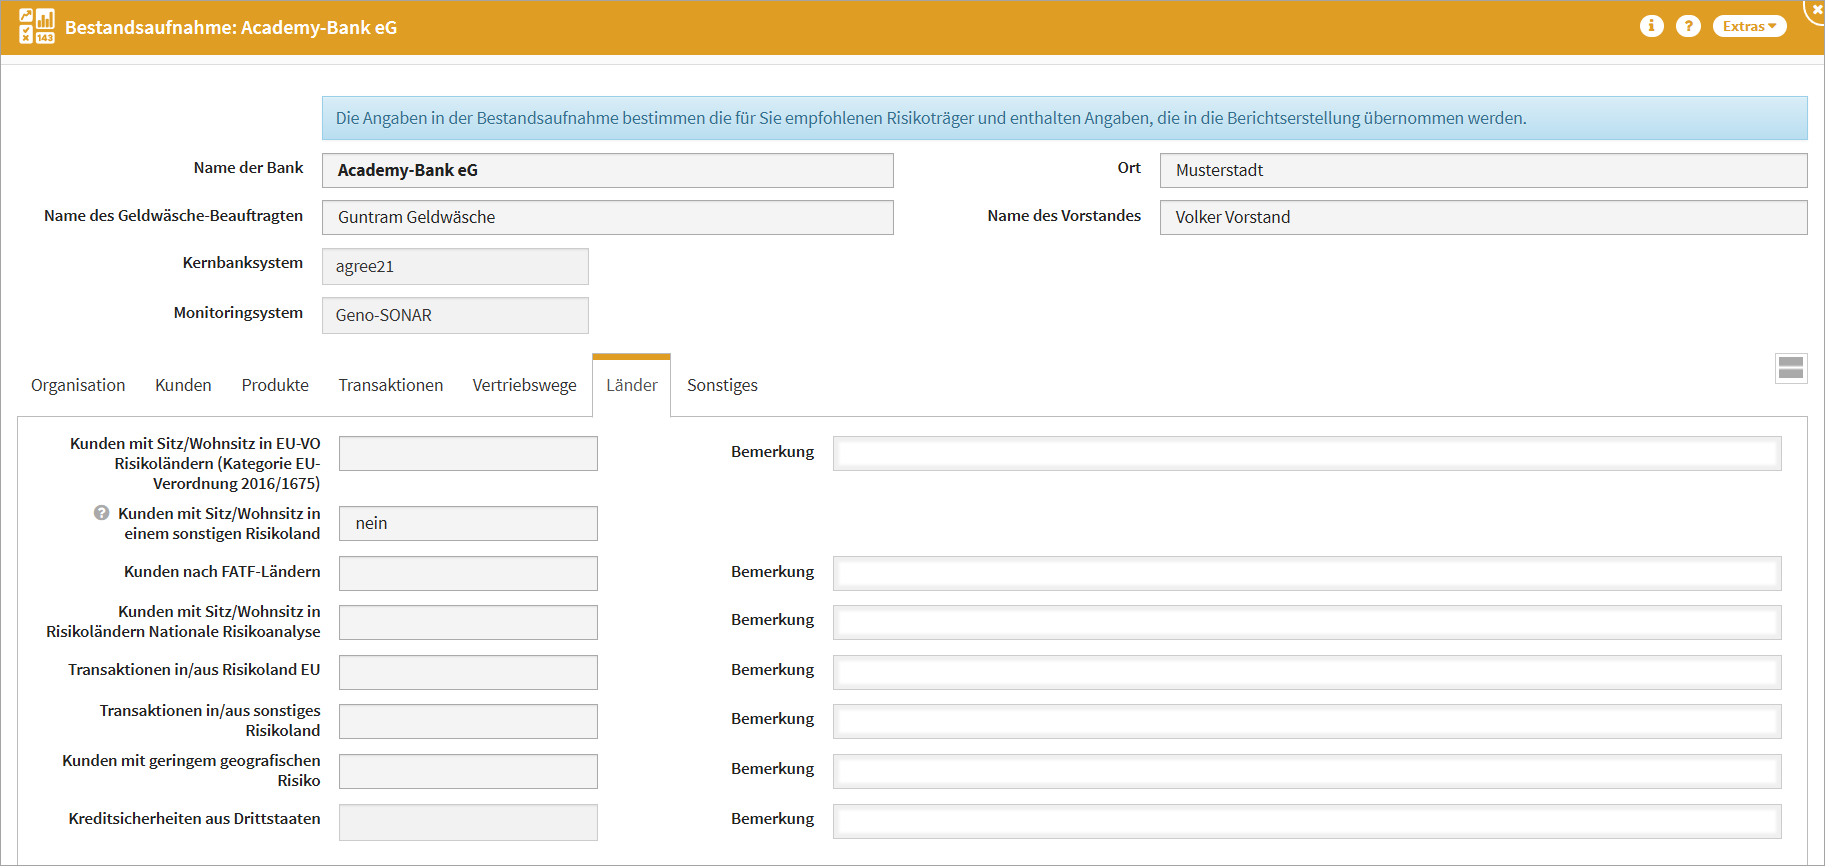Open the Kunden nach FATF-Ländern dropdown
1825x866 pixels.
point(468,573)
